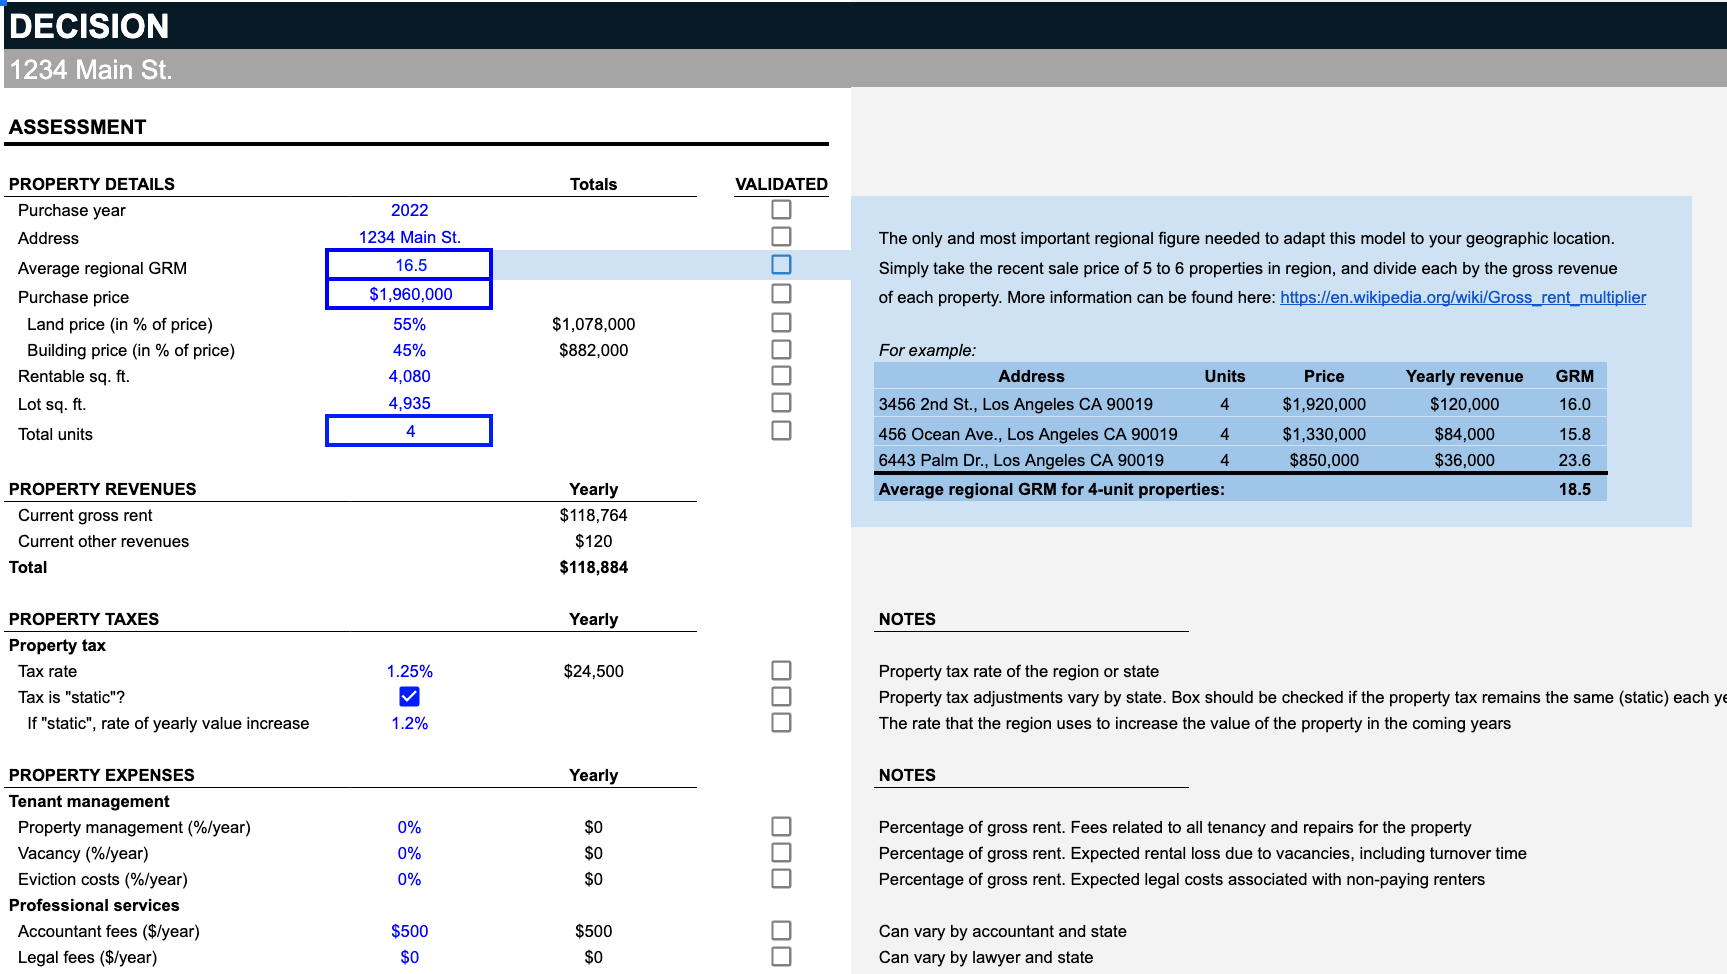The image size is (1727, 974).
Task: Select the Average regional GRM value cell
Action: click(408, 265)
